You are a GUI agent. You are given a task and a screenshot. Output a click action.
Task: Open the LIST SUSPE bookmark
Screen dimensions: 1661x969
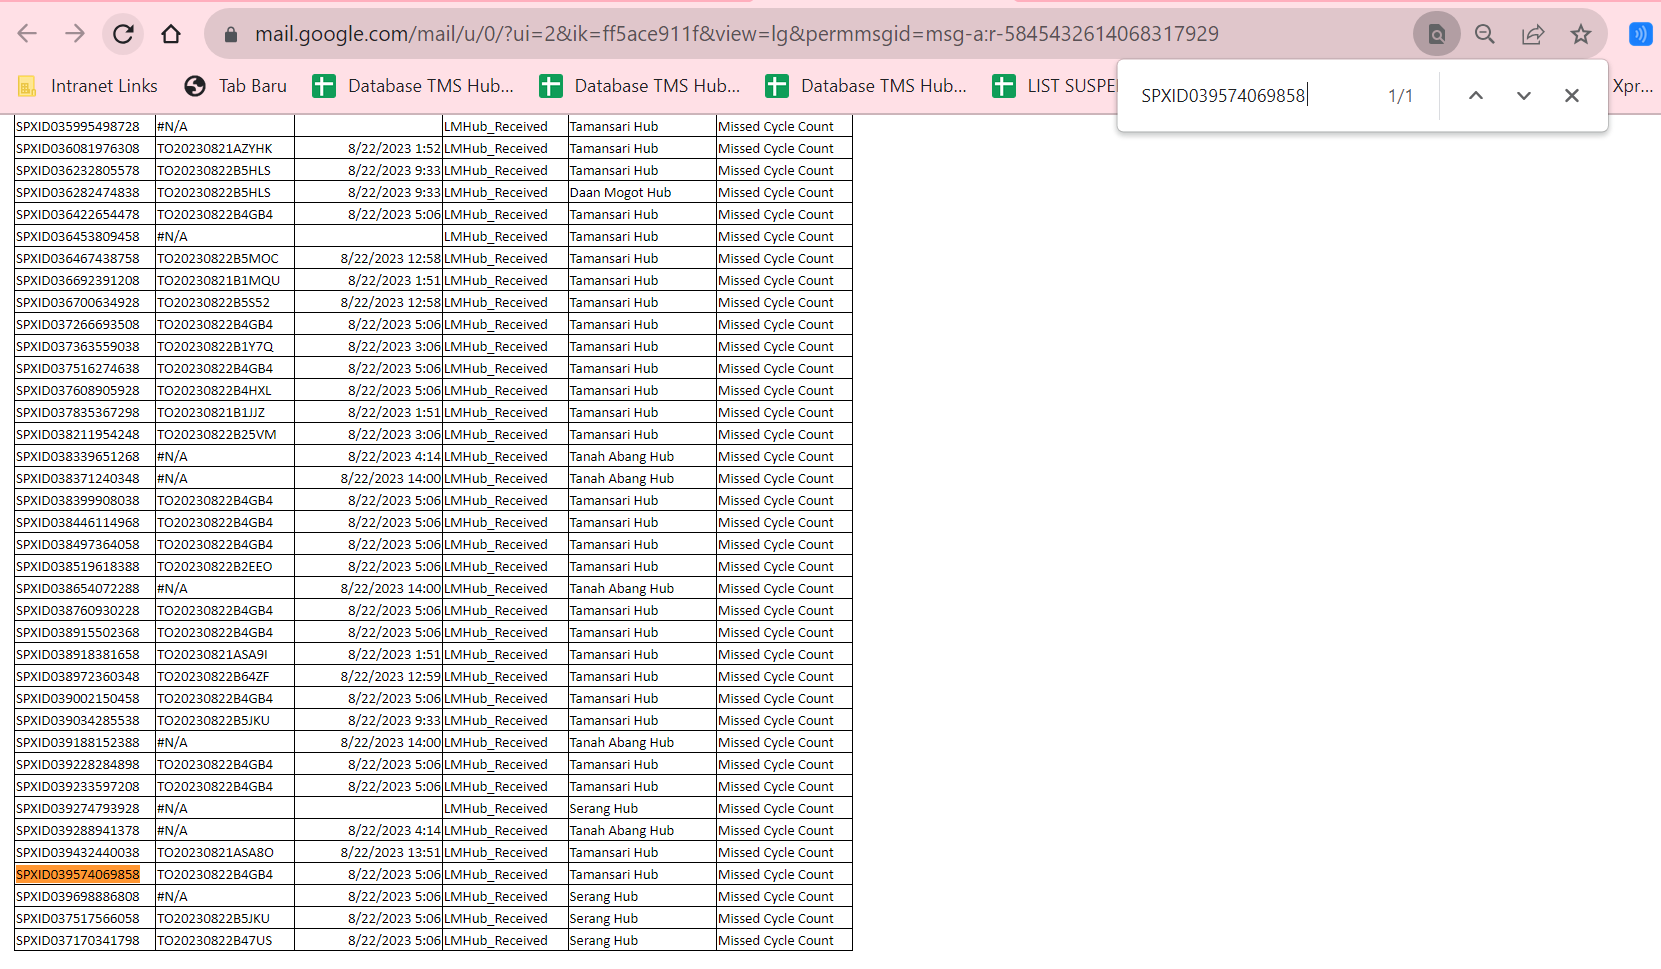(x=1054, y=86)
